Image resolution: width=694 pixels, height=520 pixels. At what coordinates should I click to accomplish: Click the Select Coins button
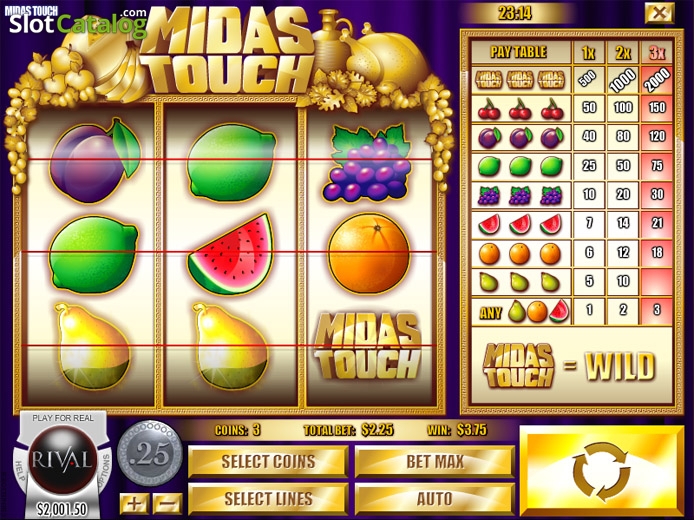(268, 462)
